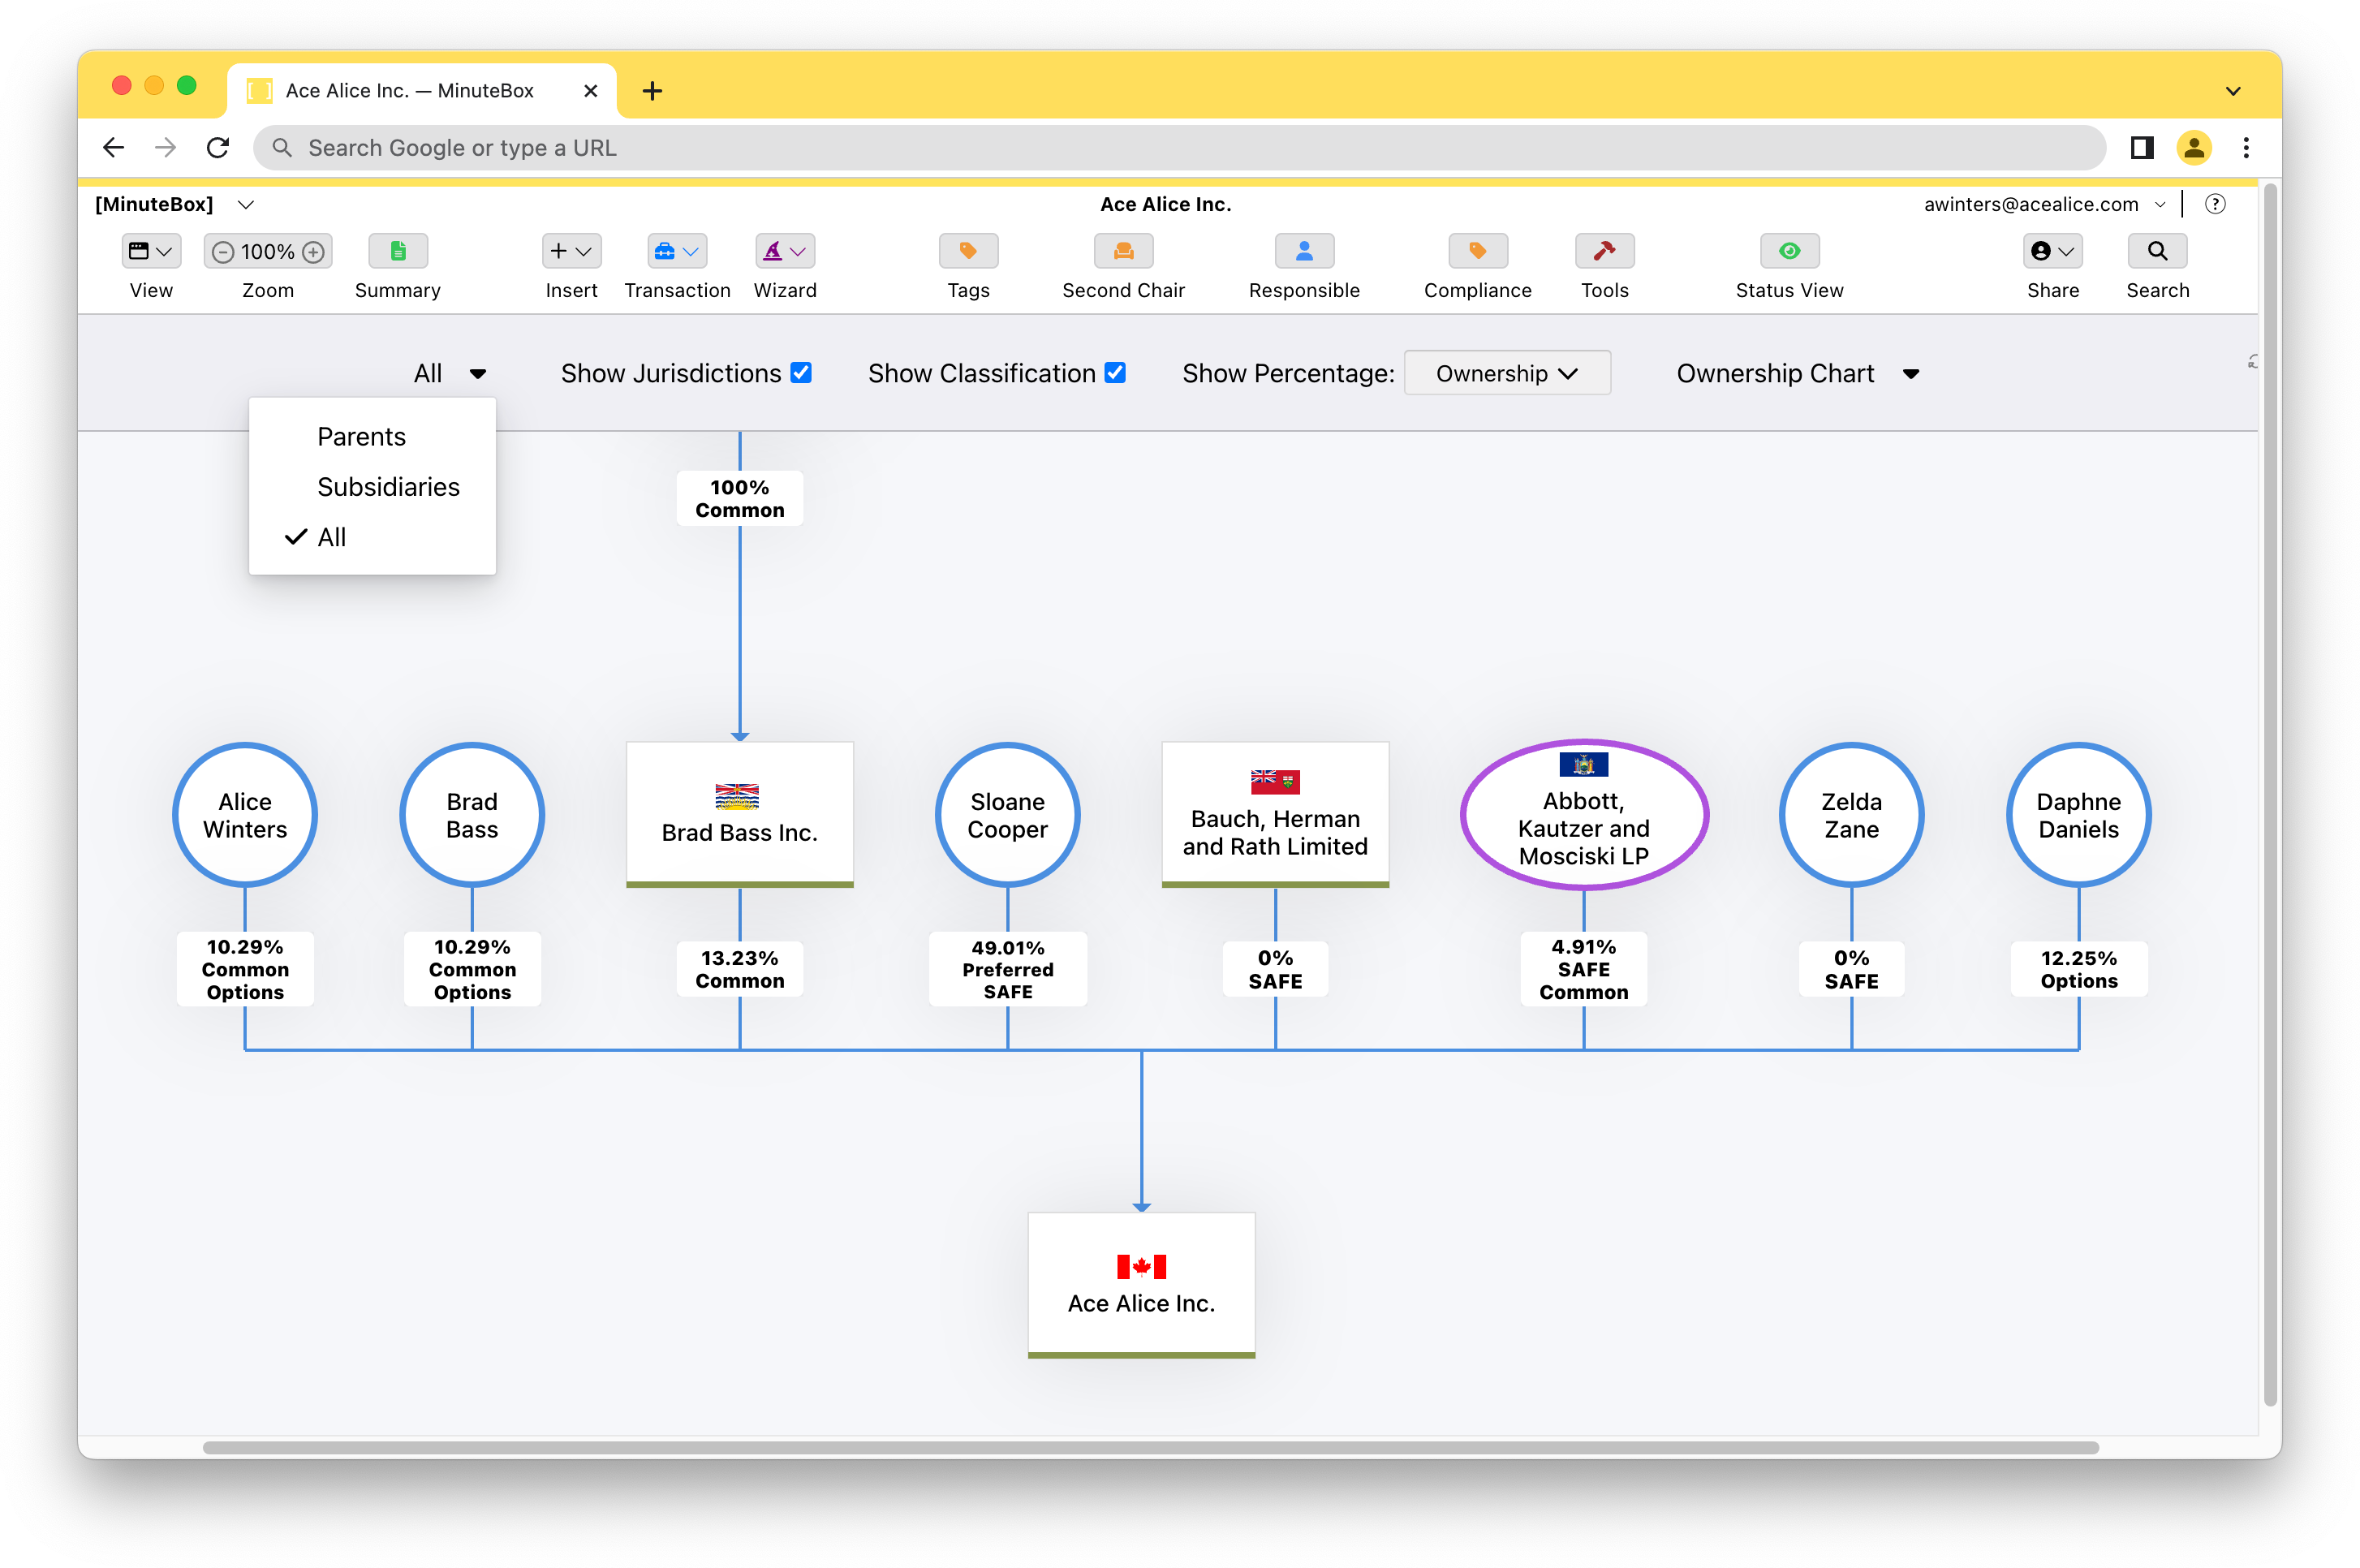Screen dimensions: 2360x1568
Task: Click the 49.01% Preferred SAFE label
Action: click(x=1007, y=969)
